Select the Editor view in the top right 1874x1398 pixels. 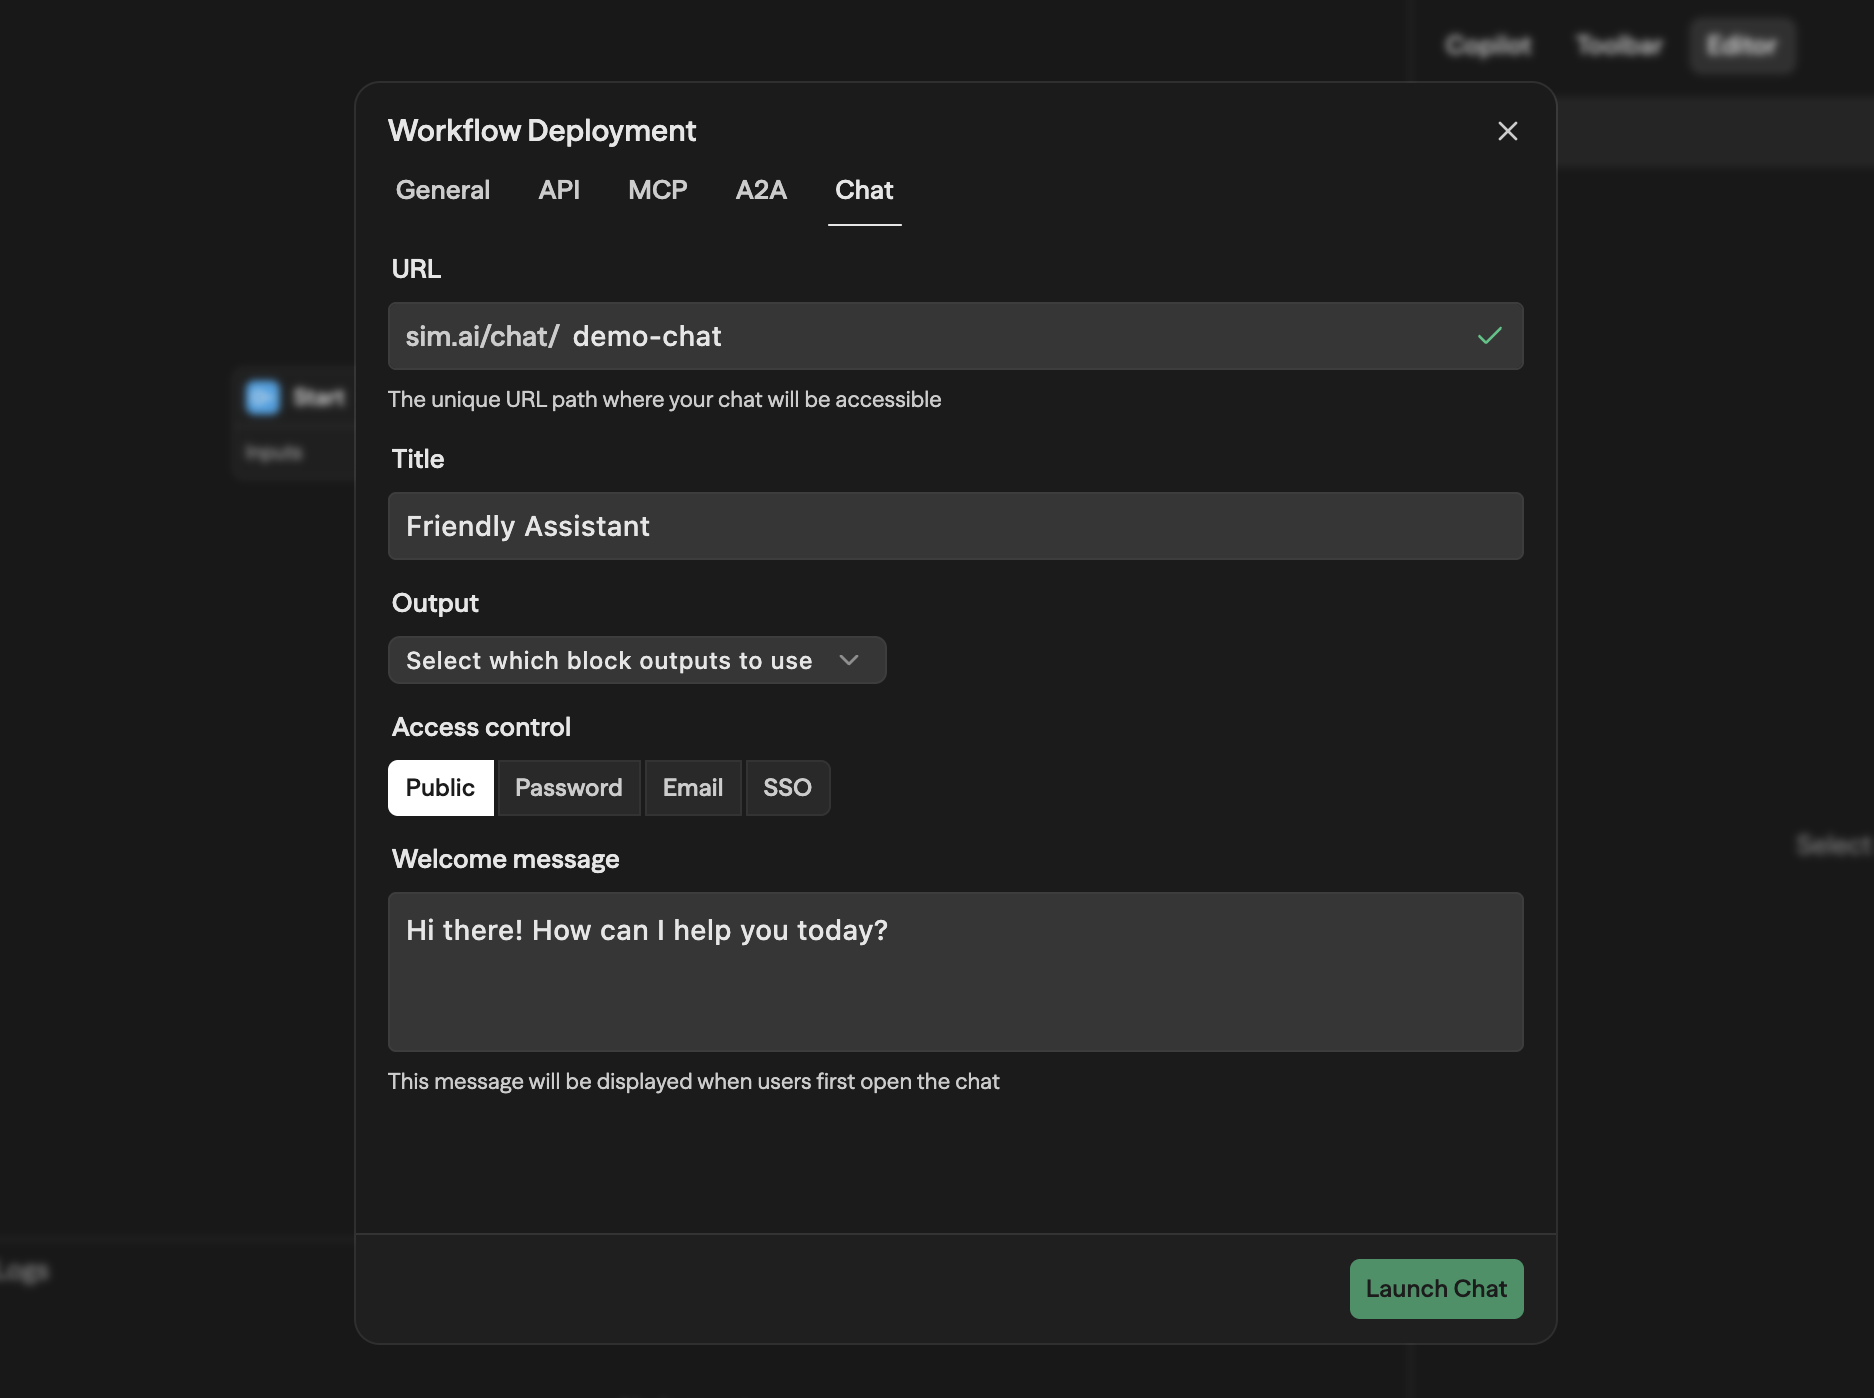click(x=1741, y=45)
